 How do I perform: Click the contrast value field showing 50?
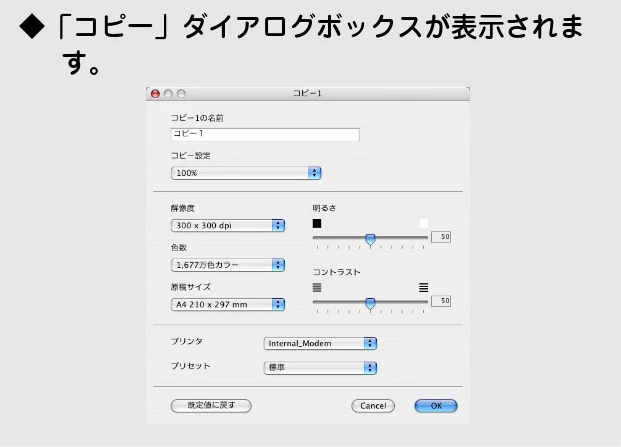441,301
